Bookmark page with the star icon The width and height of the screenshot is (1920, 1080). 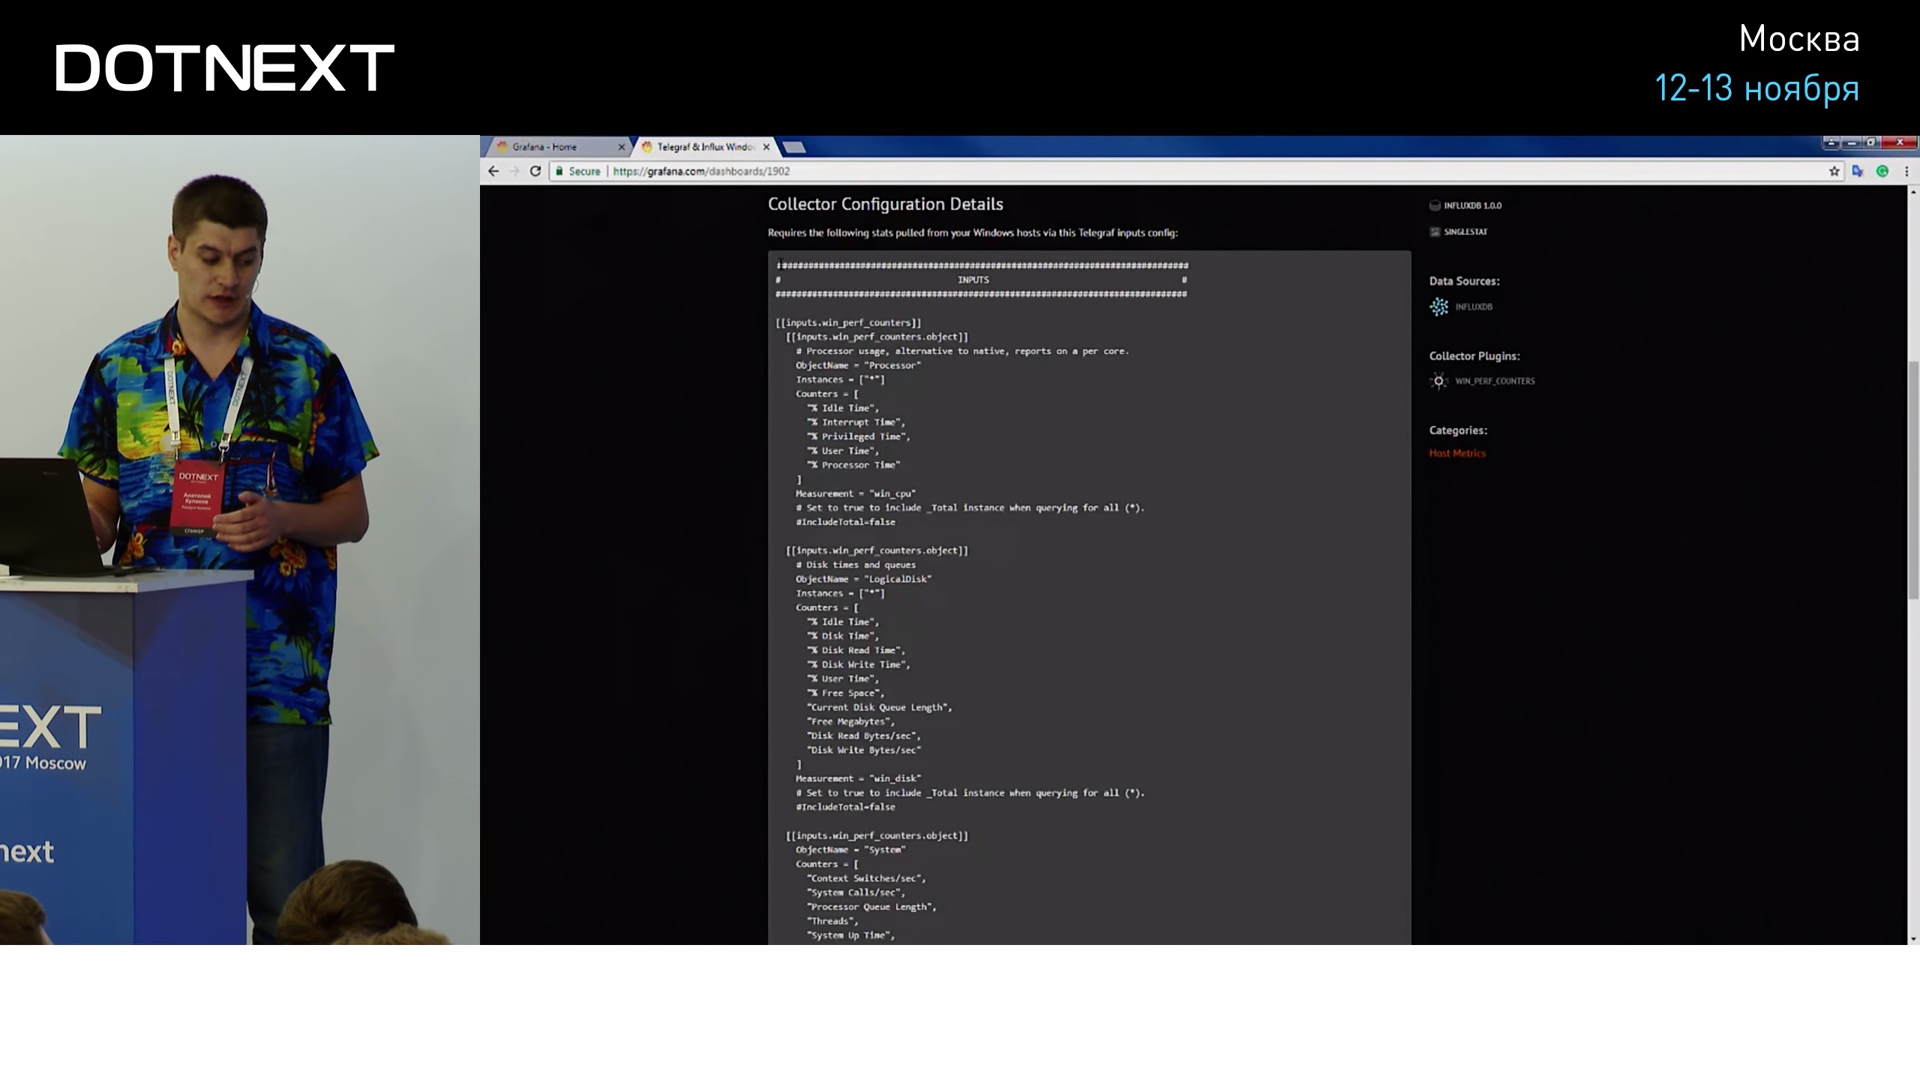1834,171
